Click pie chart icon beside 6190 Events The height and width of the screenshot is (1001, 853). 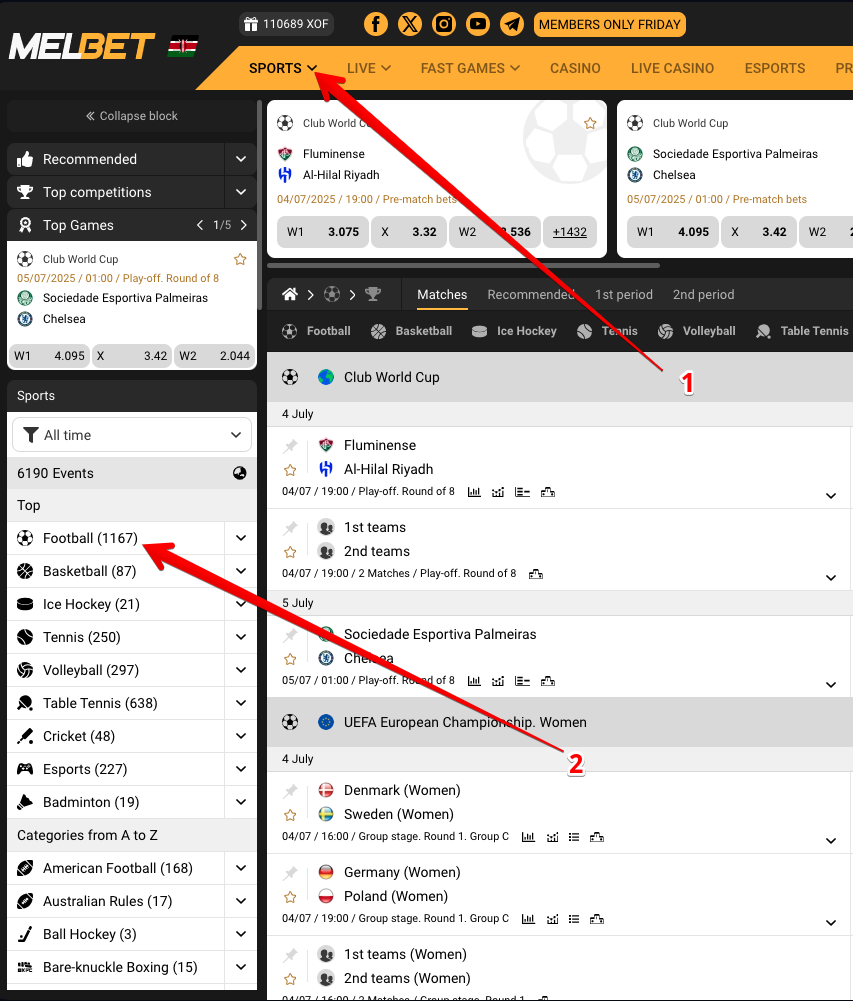tap(239, 473)
